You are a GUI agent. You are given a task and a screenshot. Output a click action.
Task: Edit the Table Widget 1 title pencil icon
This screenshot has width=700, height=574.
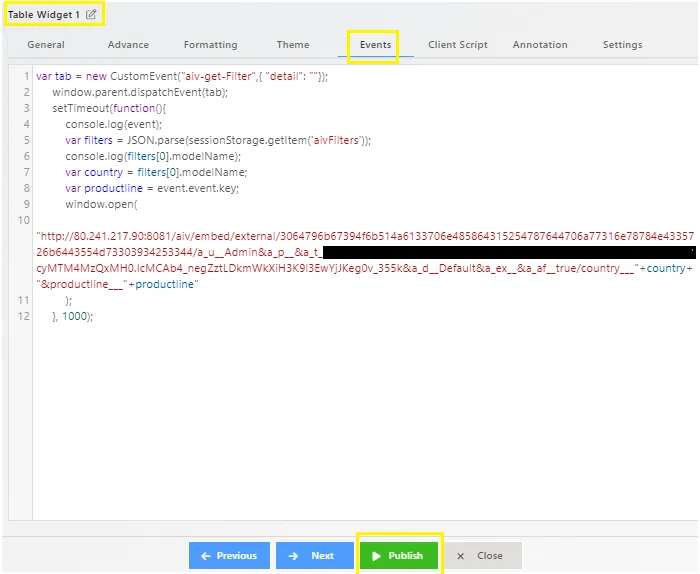(x=91, y=14)
